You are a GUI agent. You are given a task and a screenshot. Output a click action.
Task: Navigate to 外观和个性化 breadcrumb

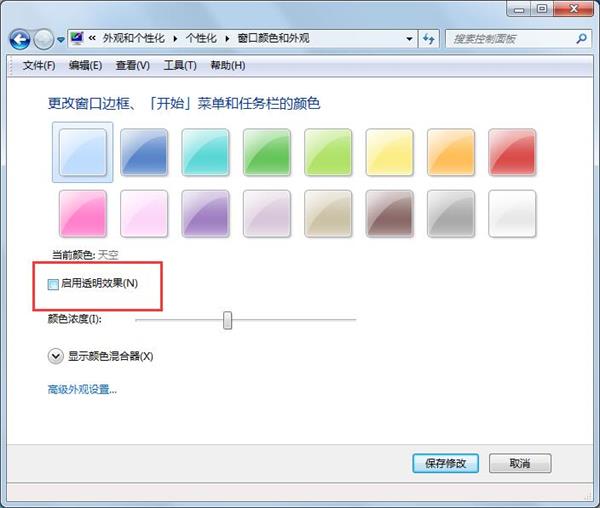pyautogui.click(x=134, y=38)
